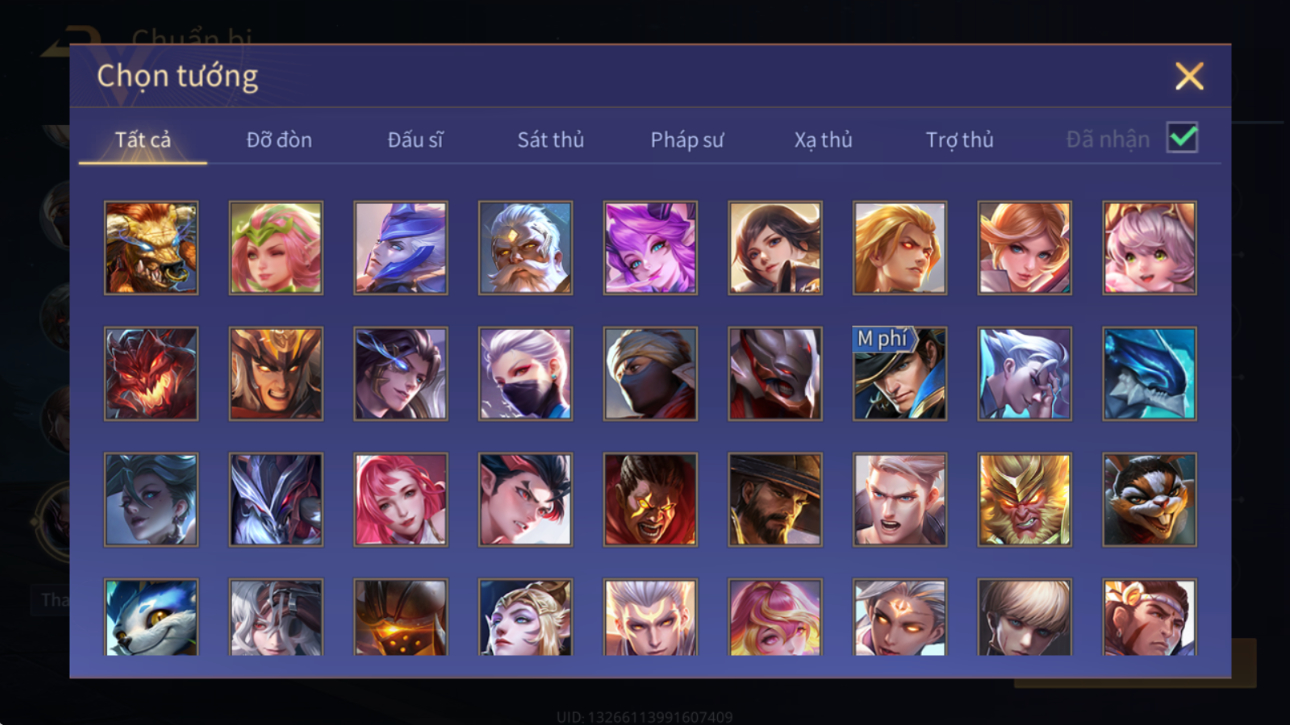Choose the bearded cowboy hat hero
The height and width of the screenshot is (725, 1290).
(775, 499)
